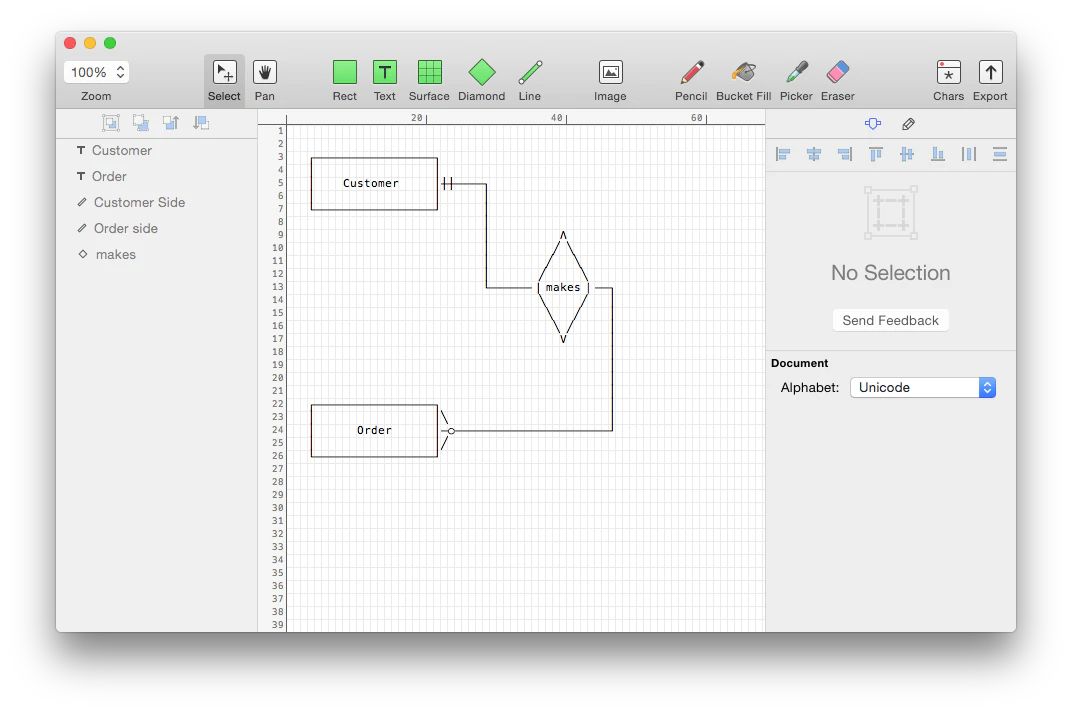
Task: Switch inspector to the pencil style tab
Action: [908, 123]
